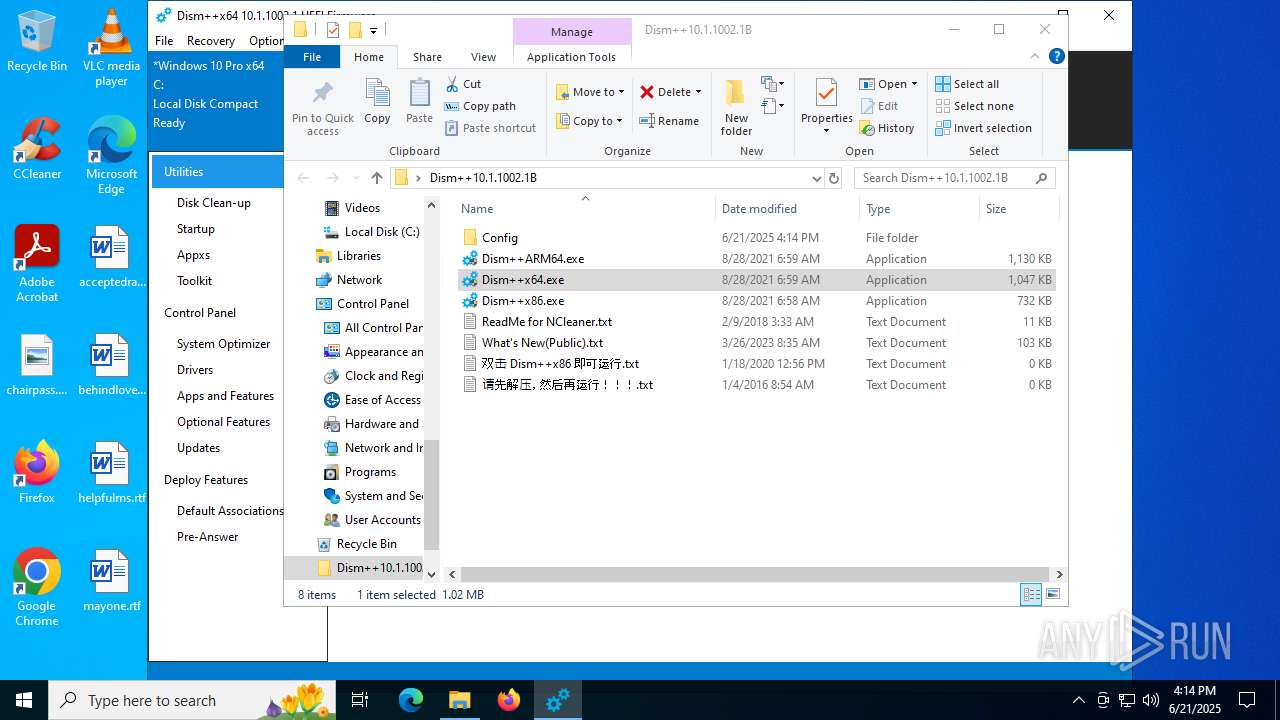The image size is (1280, 720).
Task: Sort by Date modified column
Action: (787, 209)
